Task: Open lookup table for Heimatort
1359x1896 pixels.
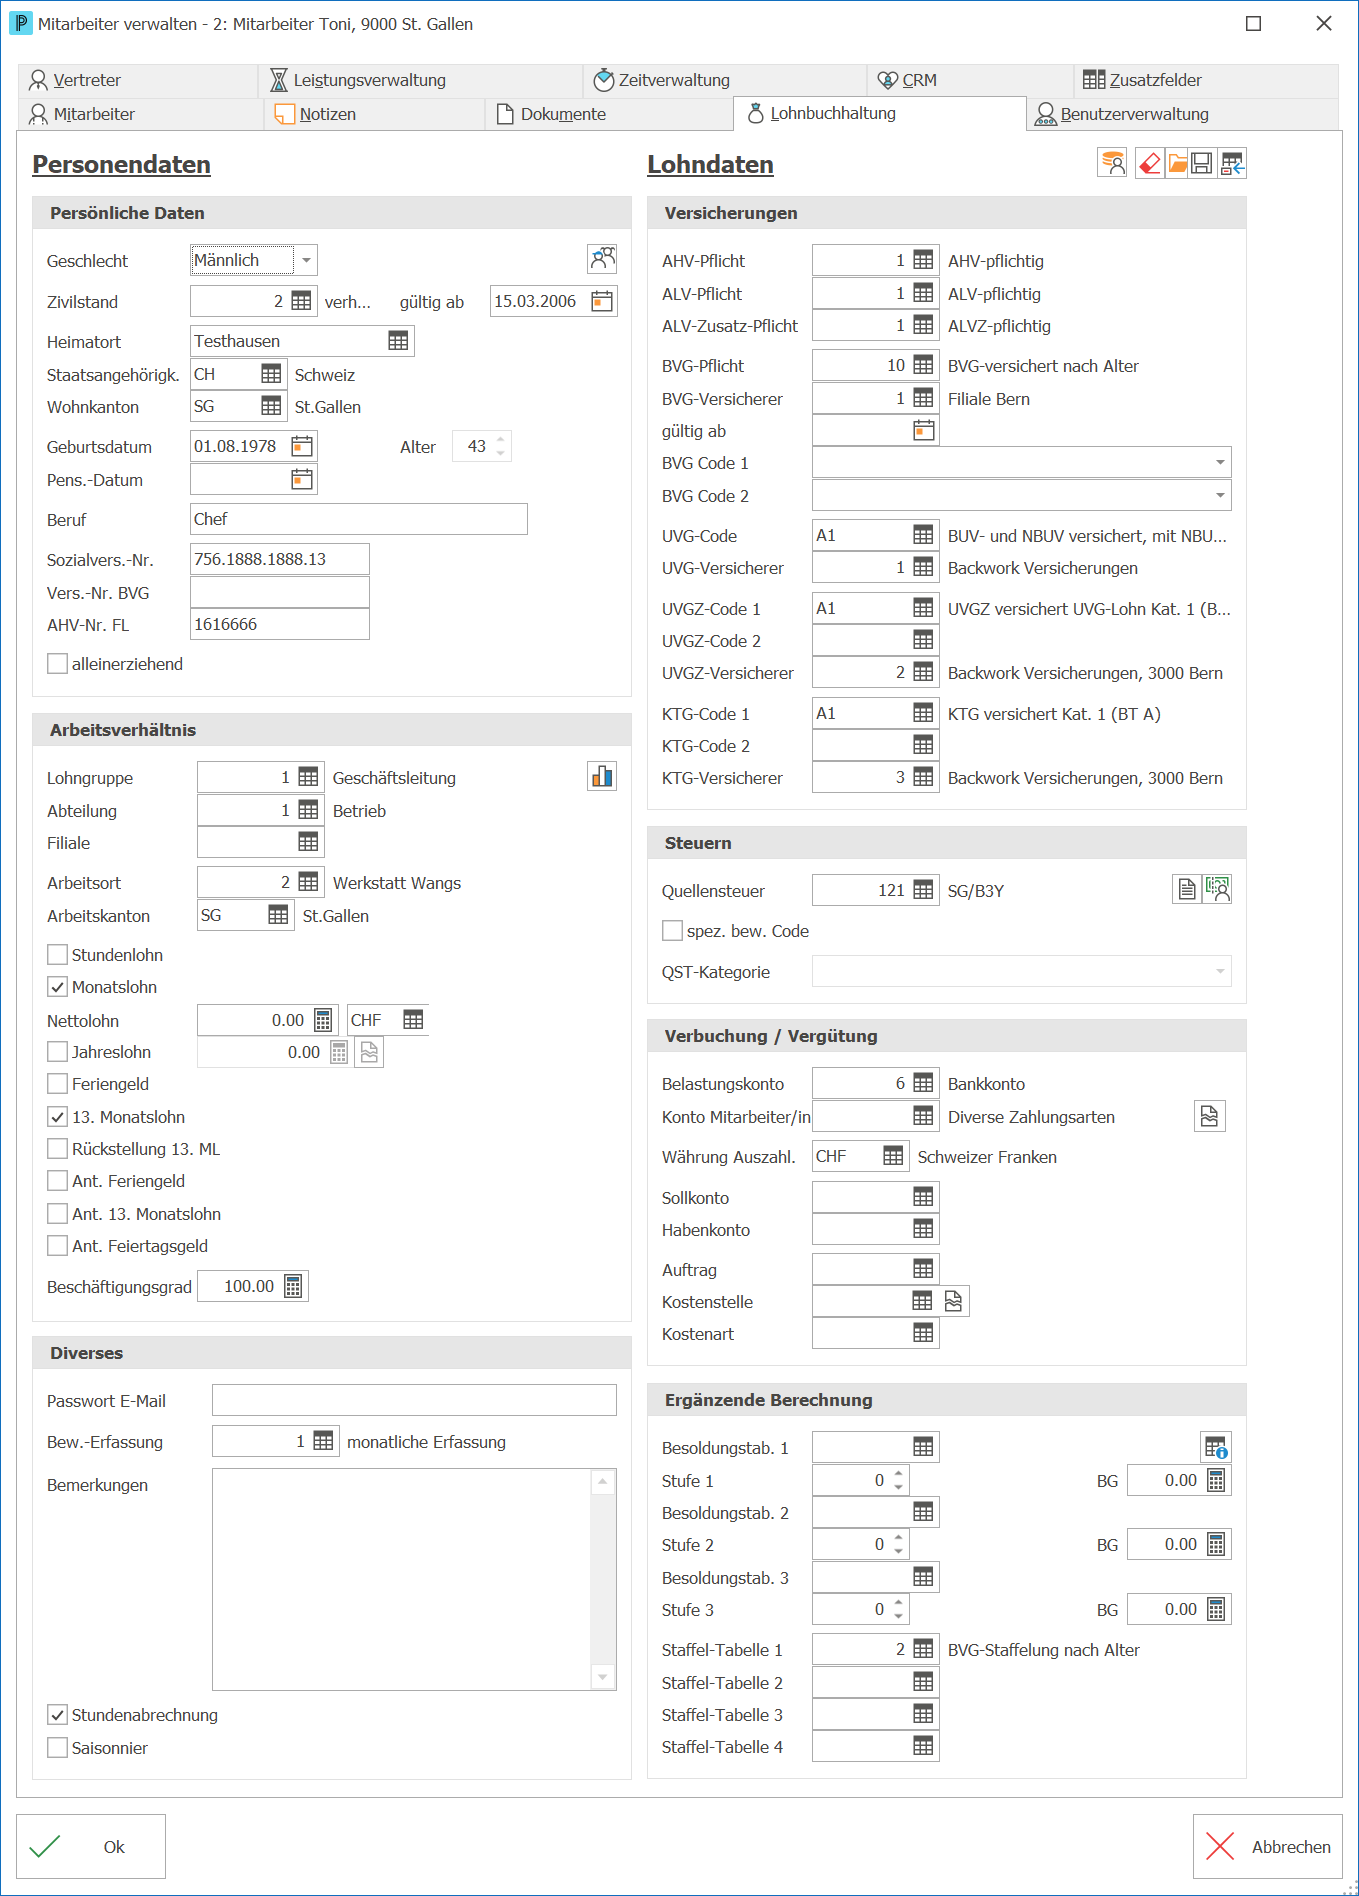Action: (398, 341)
